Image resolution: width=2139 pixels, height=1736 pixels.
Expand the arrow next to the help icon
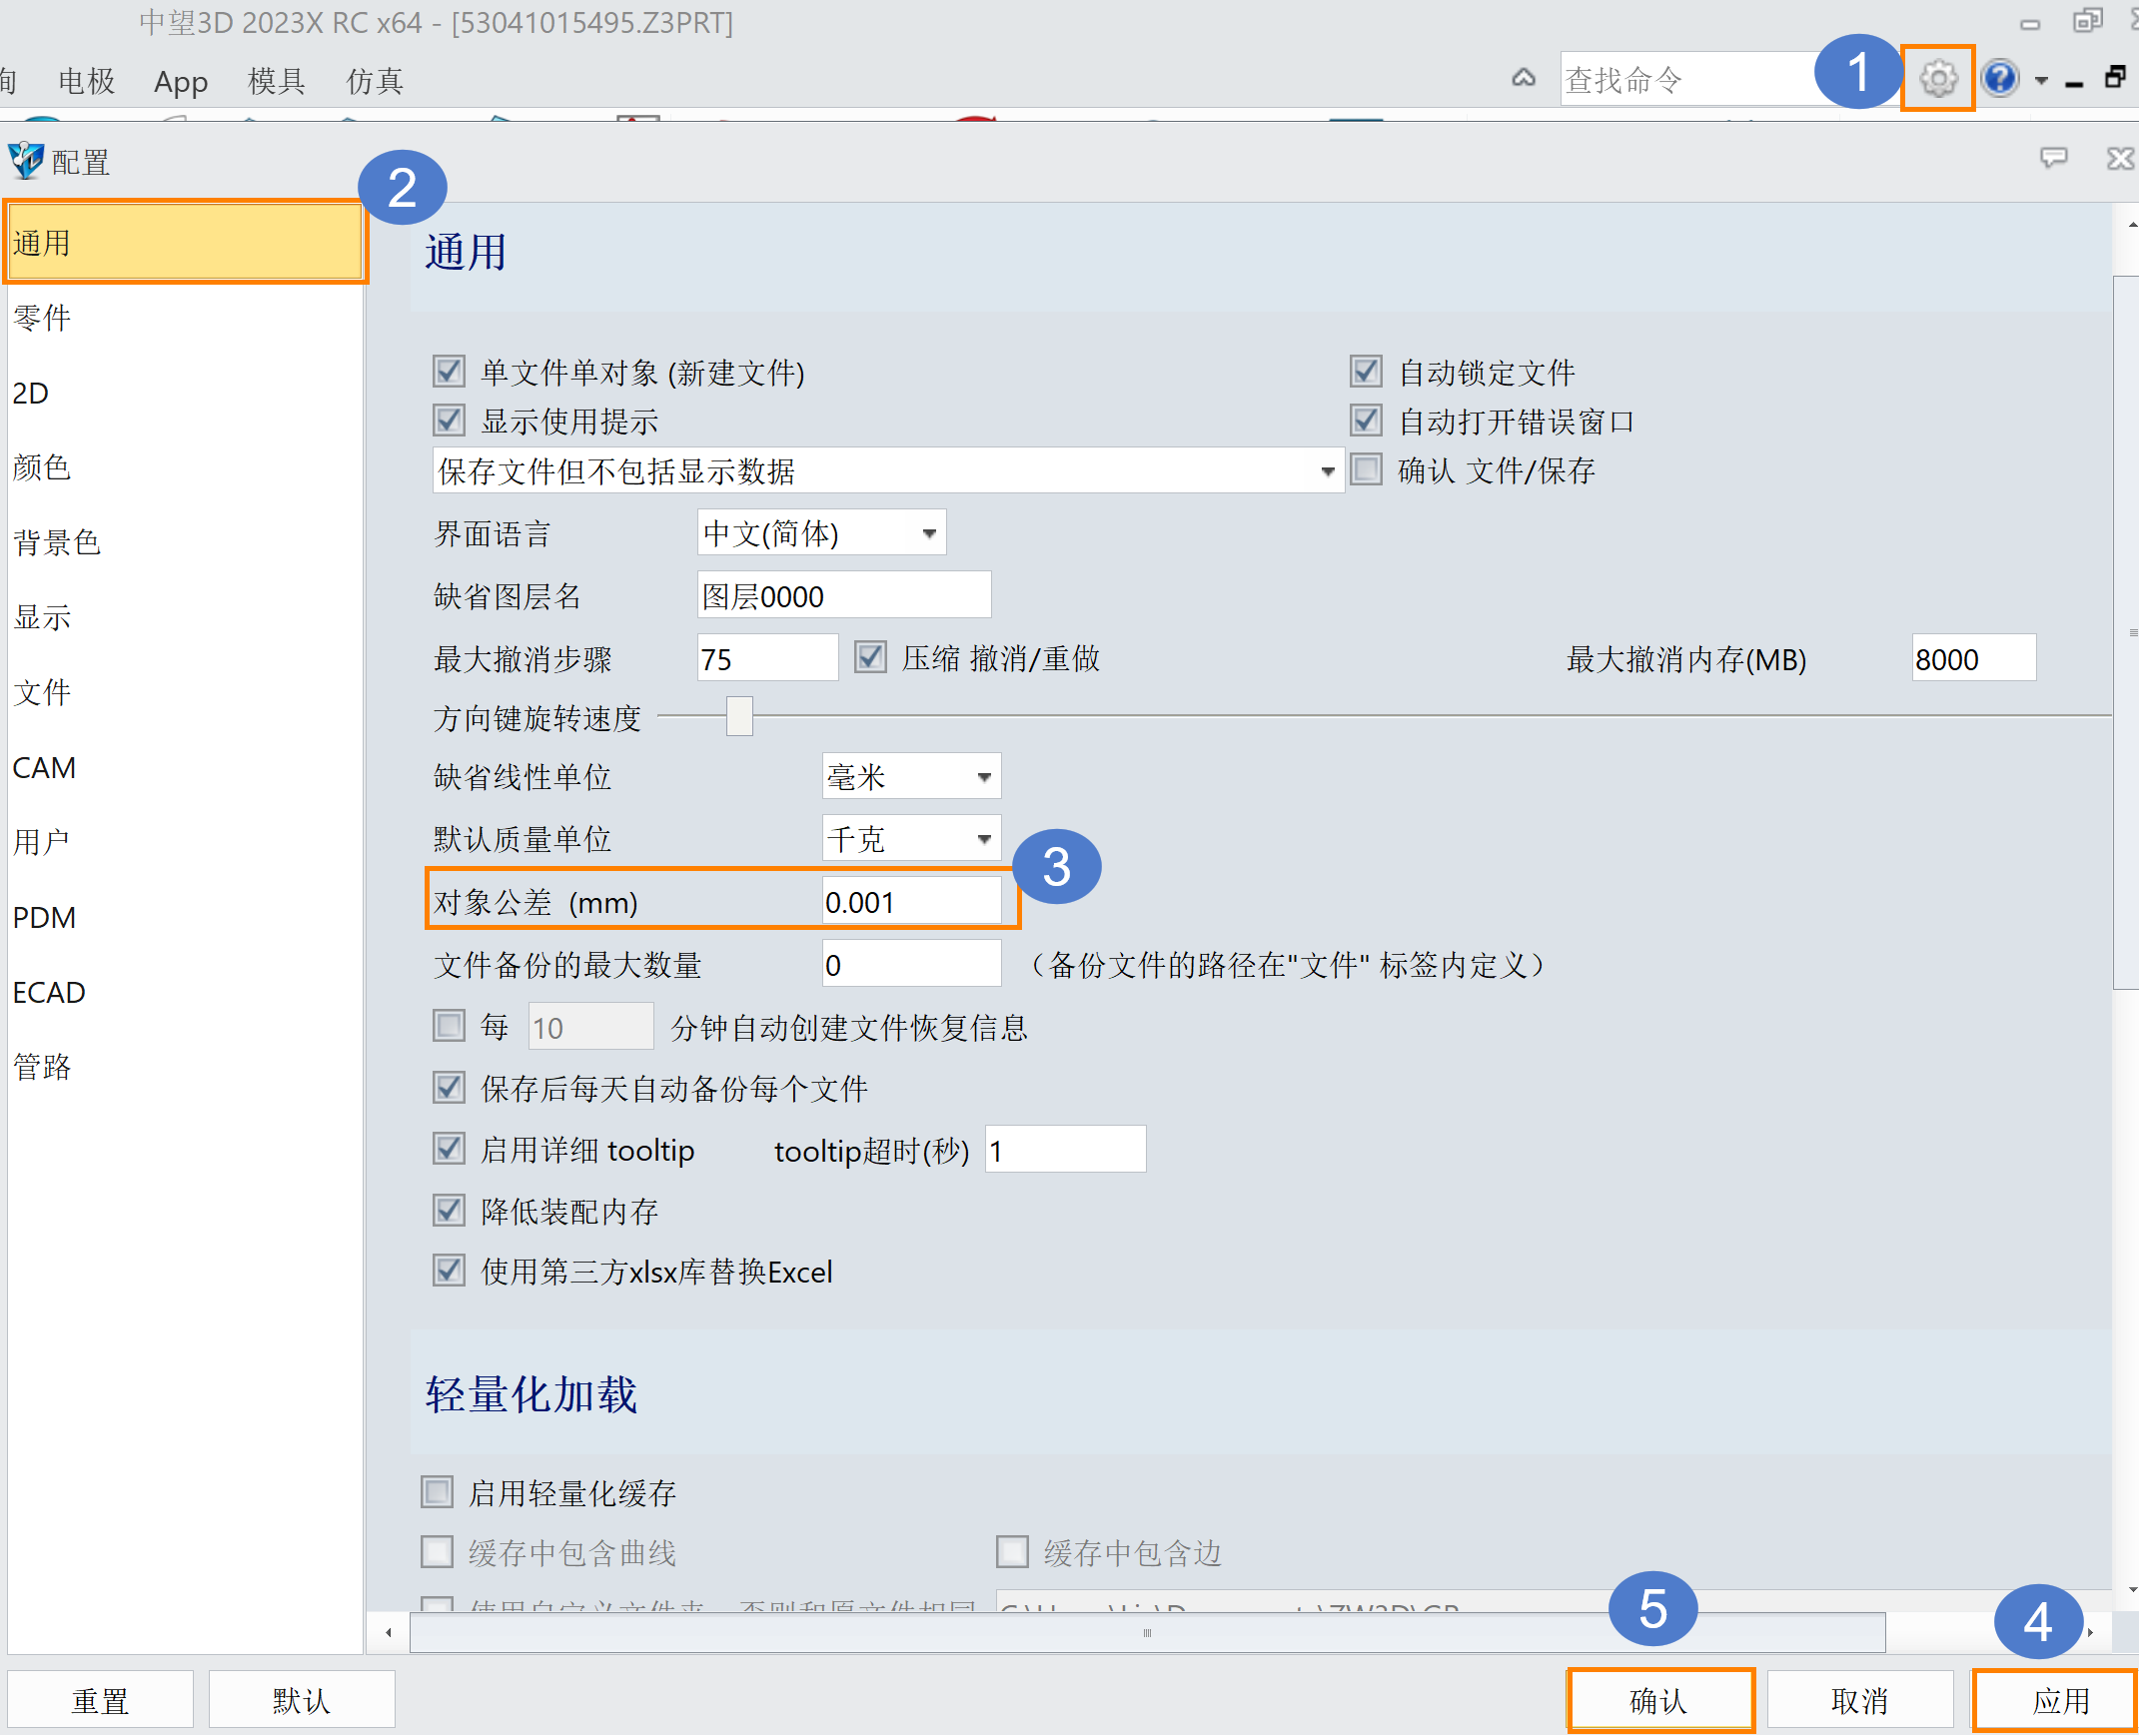click(x=2041, y=80)
